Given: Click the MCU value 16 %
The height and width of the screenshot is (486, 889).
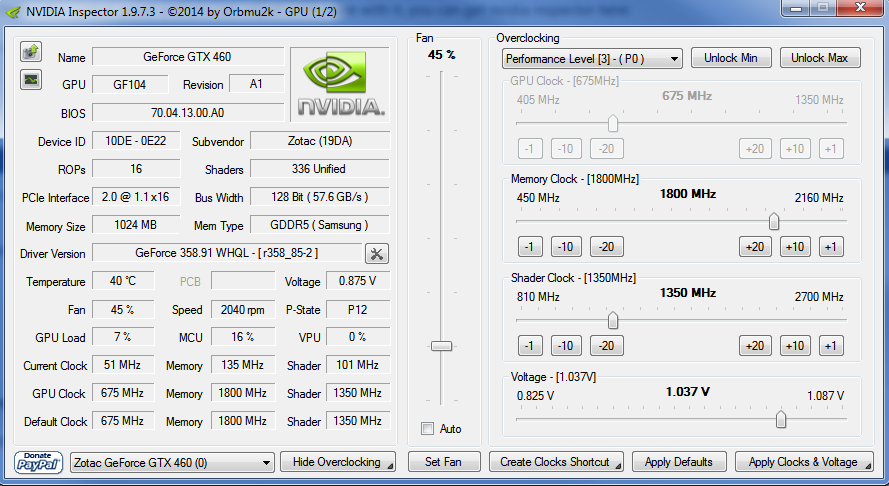Looking at the screenshot, I should click(243, 337).
